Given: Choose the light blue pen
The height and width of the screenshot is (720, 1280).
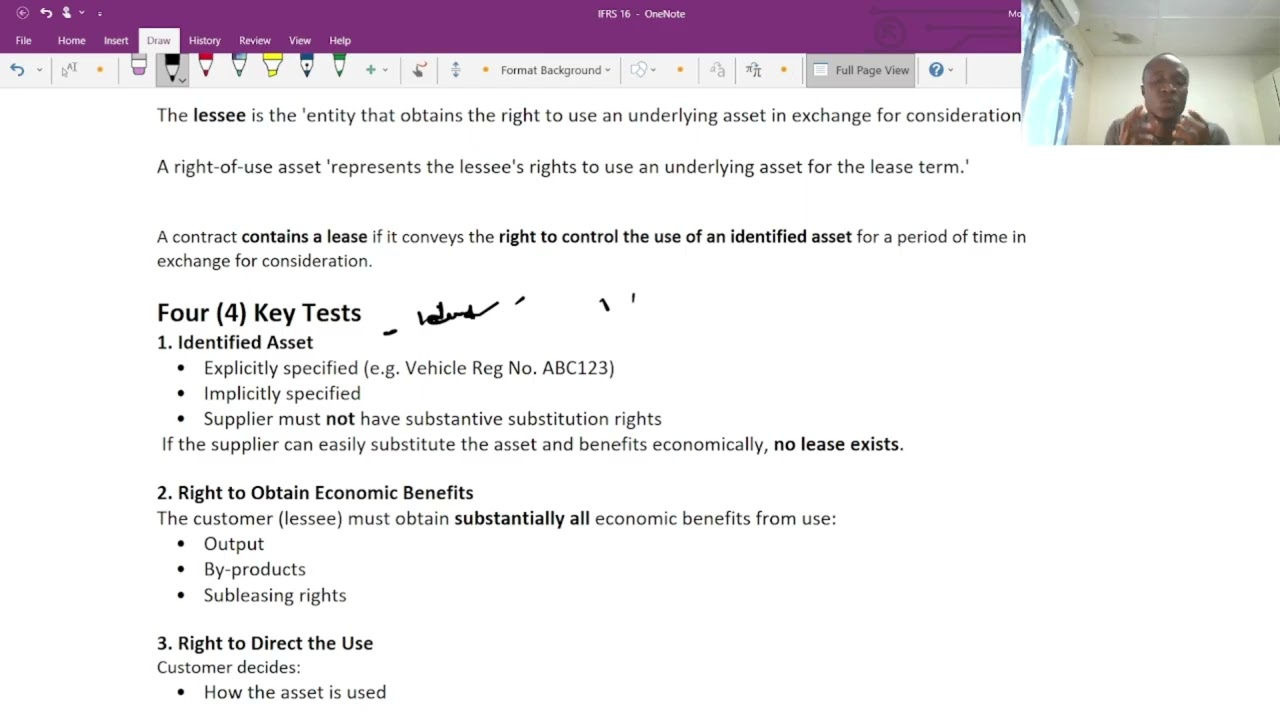Looking at the screenshot, I should (x=239, y=67).
